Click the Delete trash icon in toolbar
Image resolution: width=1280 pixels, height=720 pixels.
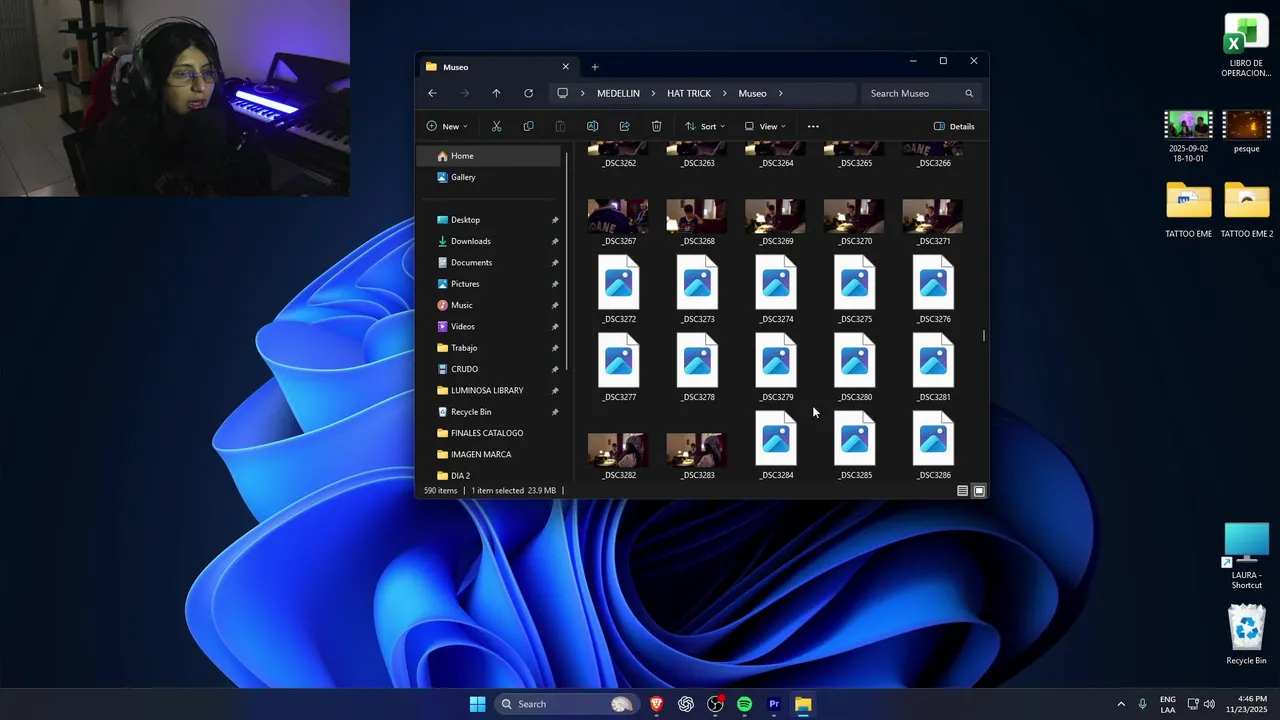click(x=656, y=126)
